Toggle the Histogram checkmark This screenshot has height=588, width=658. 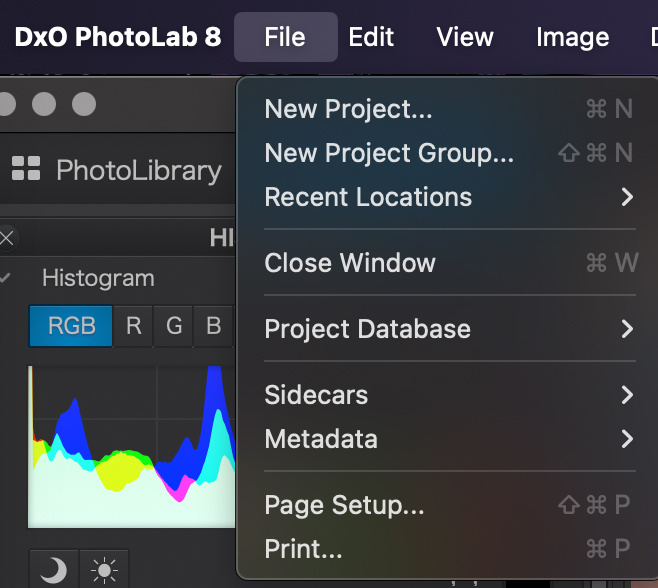coord(5,277)
